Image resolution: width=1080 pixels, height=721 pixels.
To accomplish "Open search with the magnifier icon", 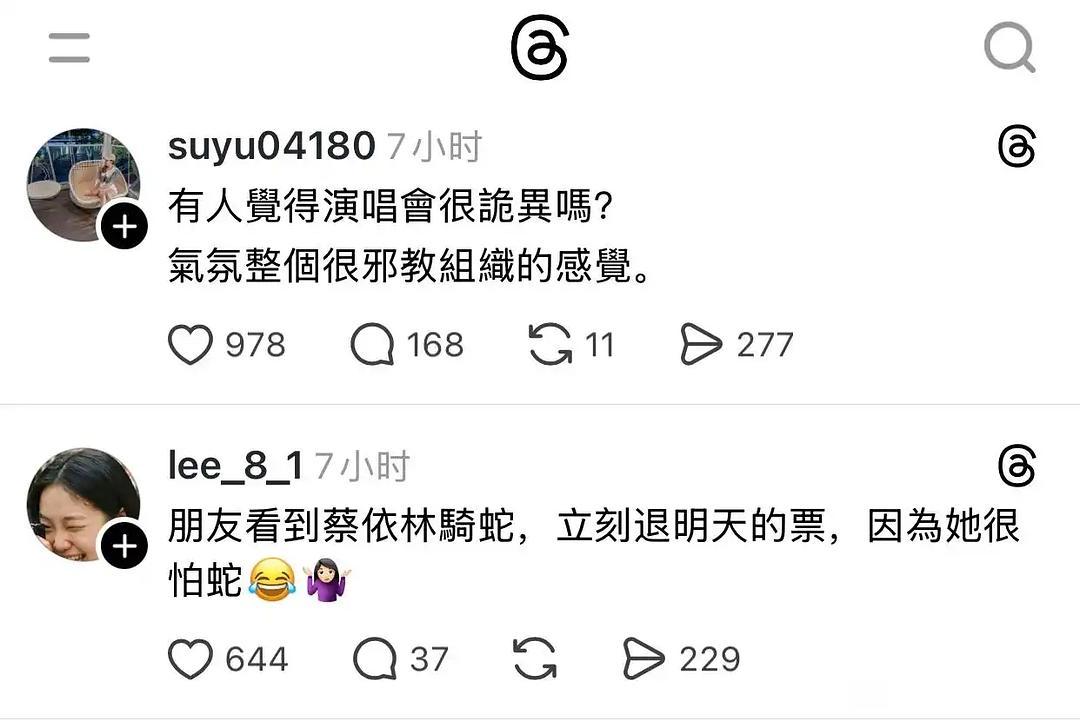I will 1010,47.
